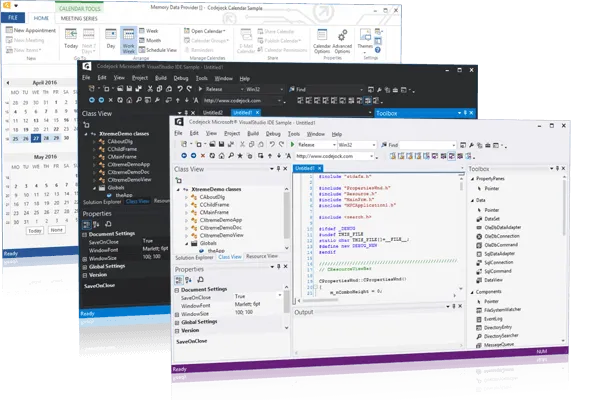Switch to Solution Explorer tab in light IDE
The width and height of the screenshot is (600, 400).
(194, 257)
